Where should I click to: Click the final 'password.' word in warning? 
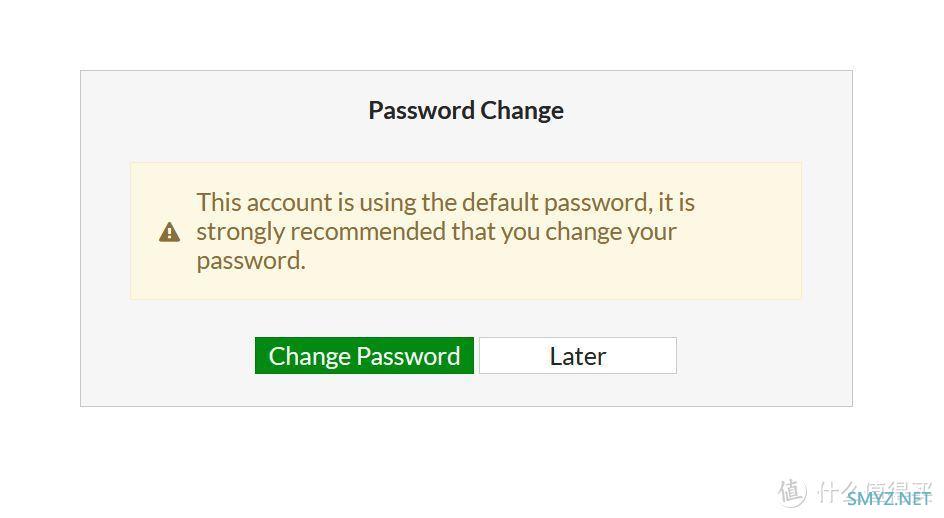pyautogui.click(x=251, y=261)
